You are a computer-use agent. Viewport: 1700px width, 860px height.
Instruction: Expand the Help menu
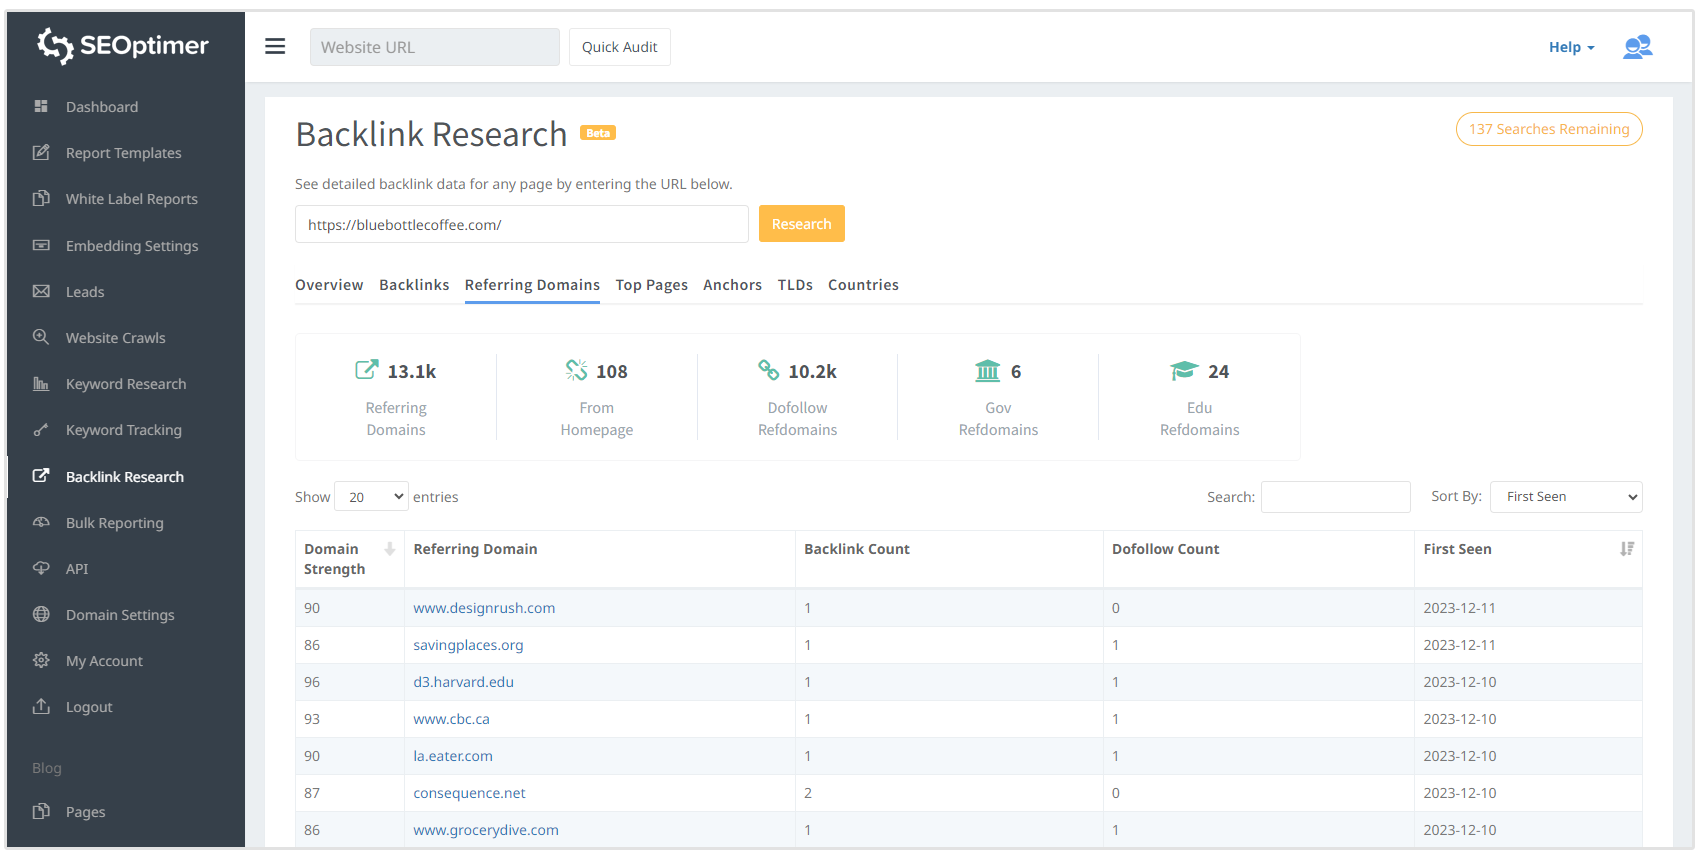click(1571, 47)
